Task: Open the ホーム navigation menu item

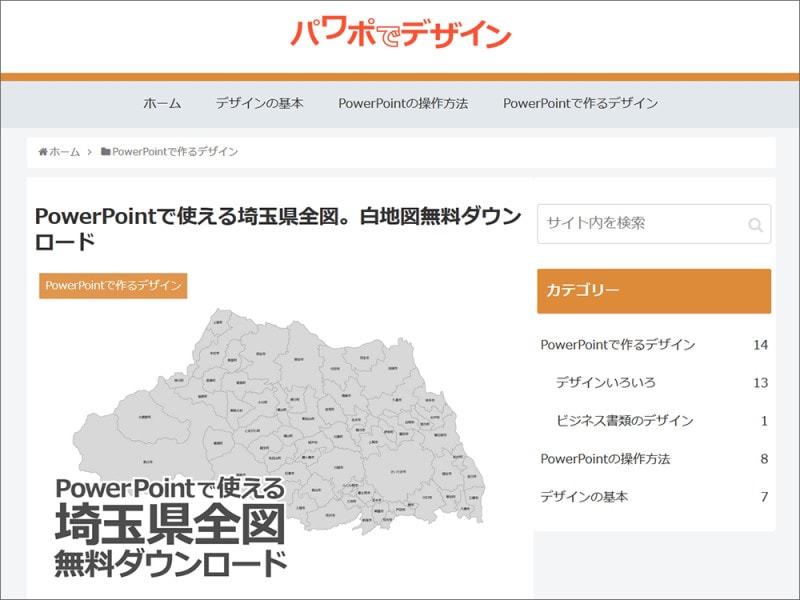Action: [x=160, y=102]
